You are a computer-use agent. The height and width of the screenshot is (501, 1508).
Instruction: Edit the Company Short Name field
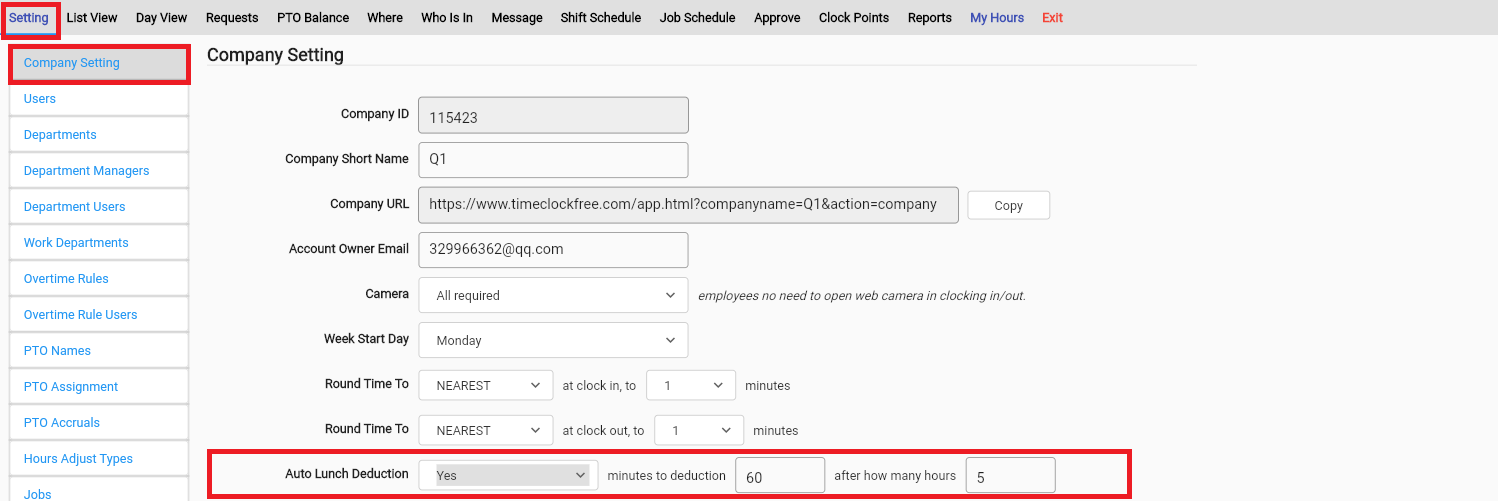[x=553, y=159]
